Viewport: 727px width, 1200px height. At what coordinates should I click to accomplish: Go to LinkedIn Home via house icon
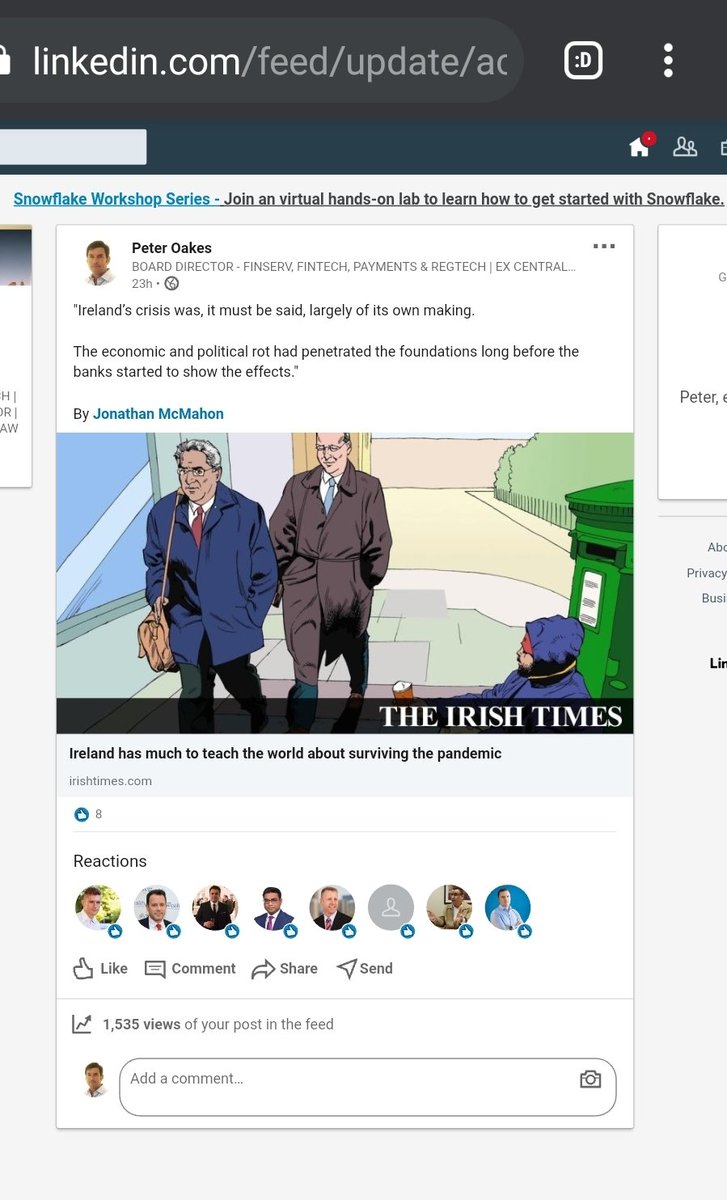click(640, 147)
